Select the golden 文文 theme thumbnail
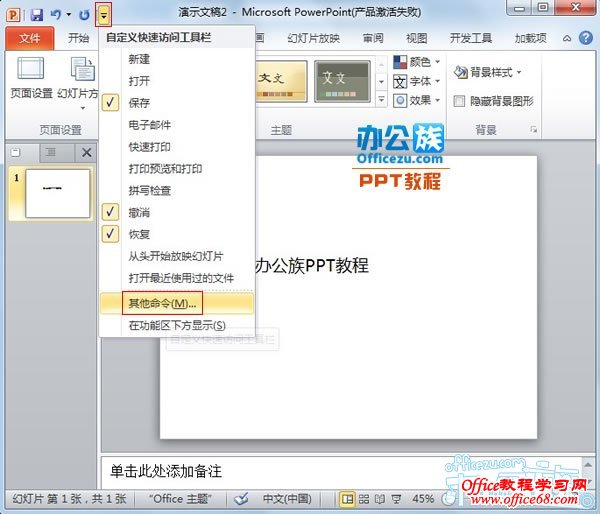The width and height of the screenshot is (600, 514). [282, 81]
